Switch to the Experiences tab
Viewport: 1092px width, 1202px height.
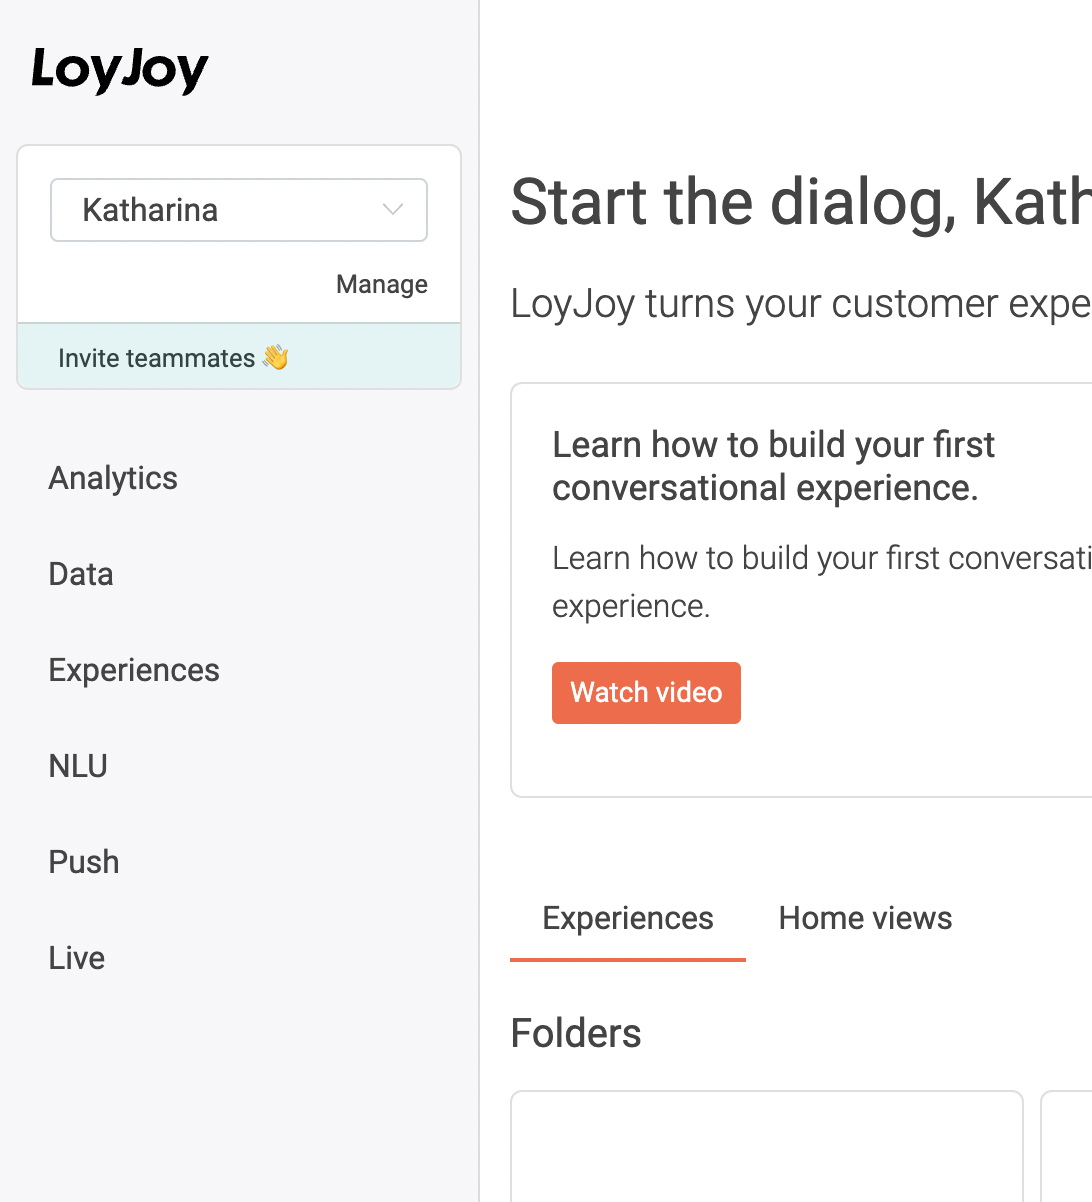(x=627, y=917)
